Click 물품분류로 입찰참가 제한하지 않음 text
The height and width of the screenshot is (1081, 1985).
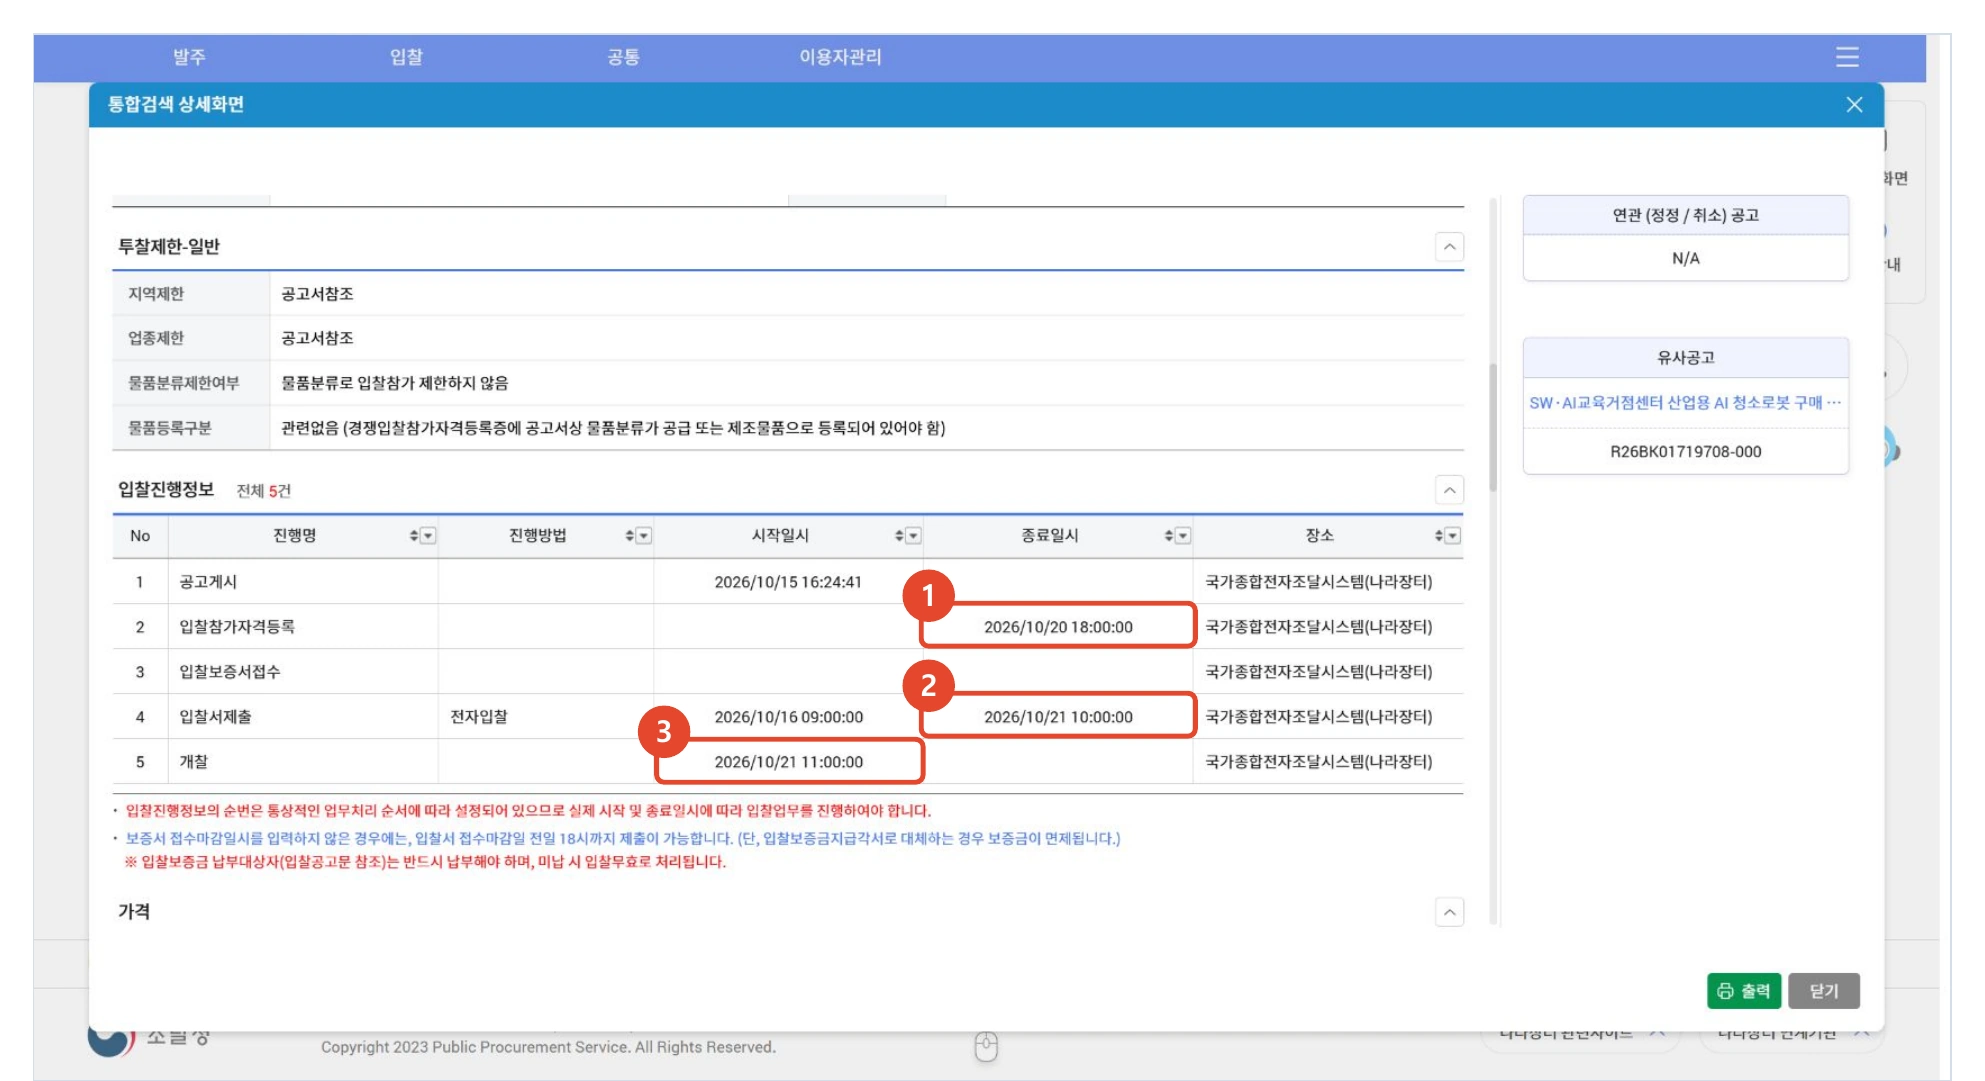pyautogui.click(x=394, y=383)
